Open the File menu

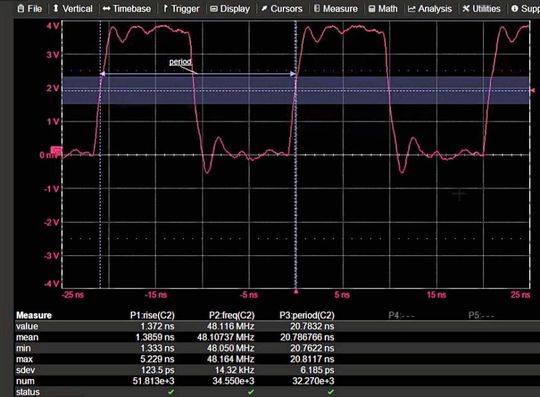[30, 9]
